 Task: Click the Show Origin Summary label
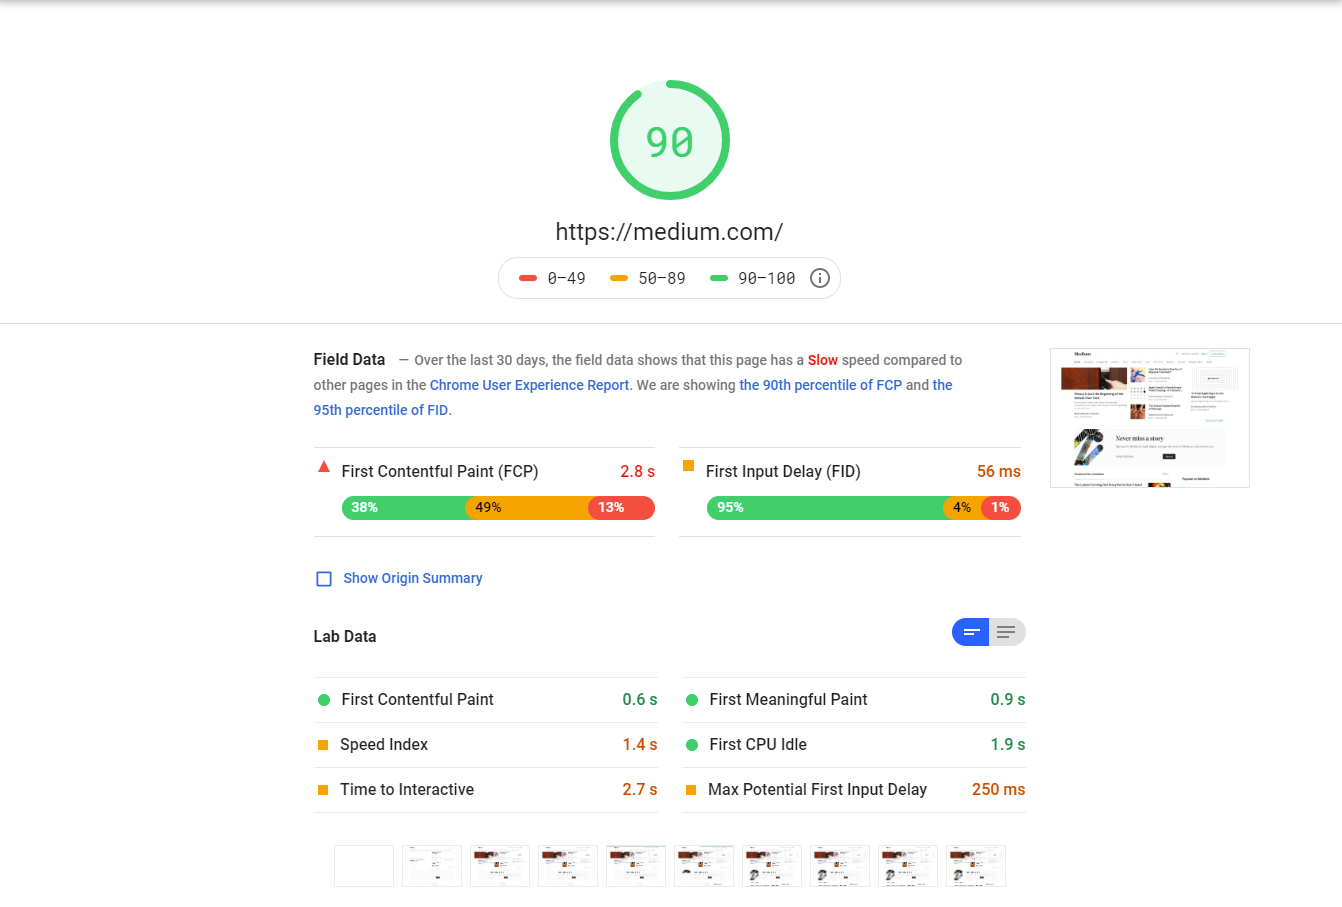413,578
